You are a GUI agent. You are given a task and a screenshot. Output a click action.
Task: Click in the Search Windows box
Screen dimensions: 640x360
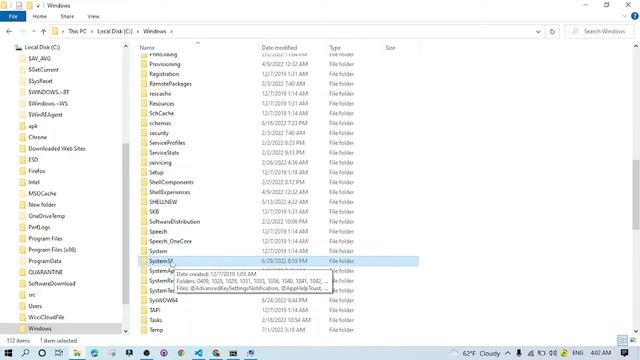click(x=600, y=31)
